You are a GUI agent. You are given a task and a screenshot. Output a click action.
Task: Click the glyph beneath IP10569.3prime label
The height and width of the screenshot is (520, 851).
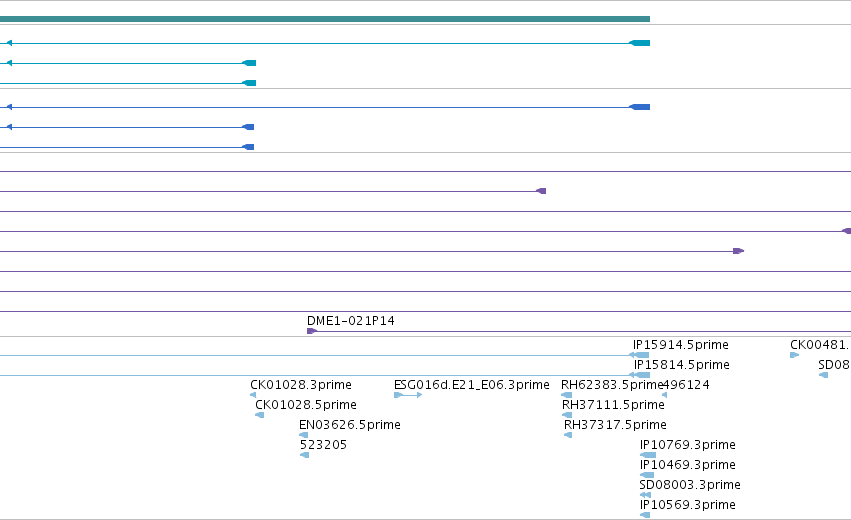tap(645, 515)
